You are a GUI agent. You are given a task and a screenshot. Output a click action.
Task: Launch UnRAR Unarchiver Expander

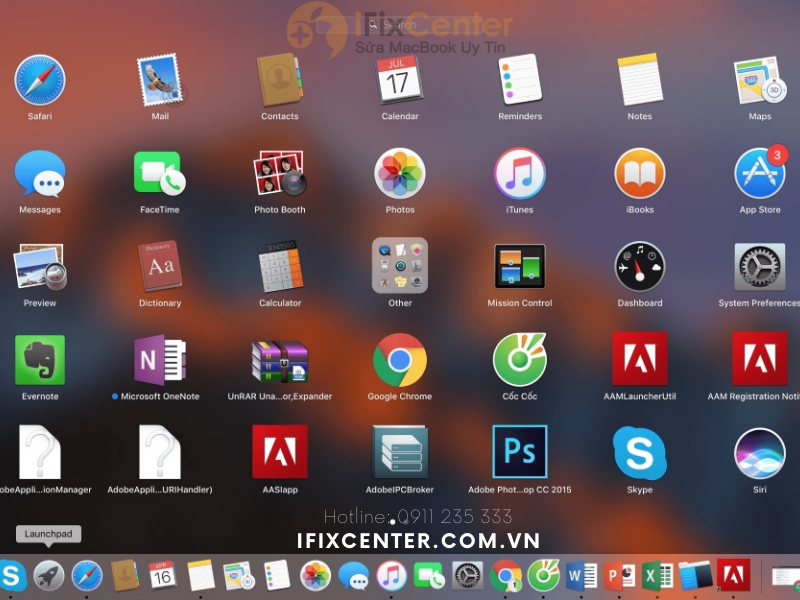tap(280, 361)
